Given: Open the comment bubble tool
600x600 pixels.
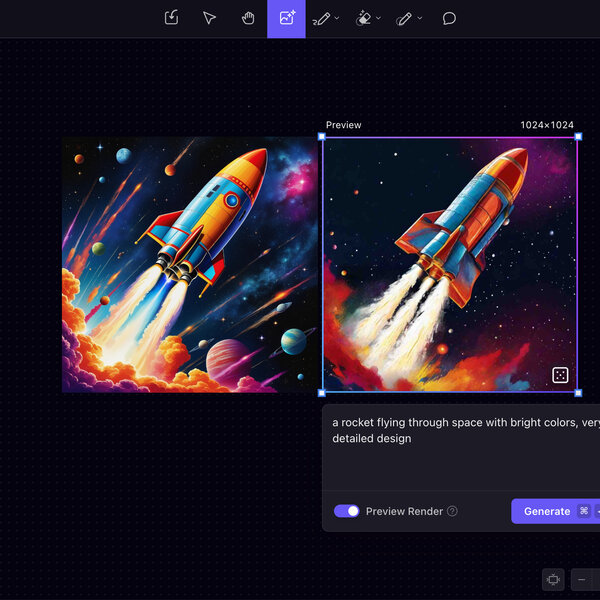Looking at the screenshot, I should point(449,18).
